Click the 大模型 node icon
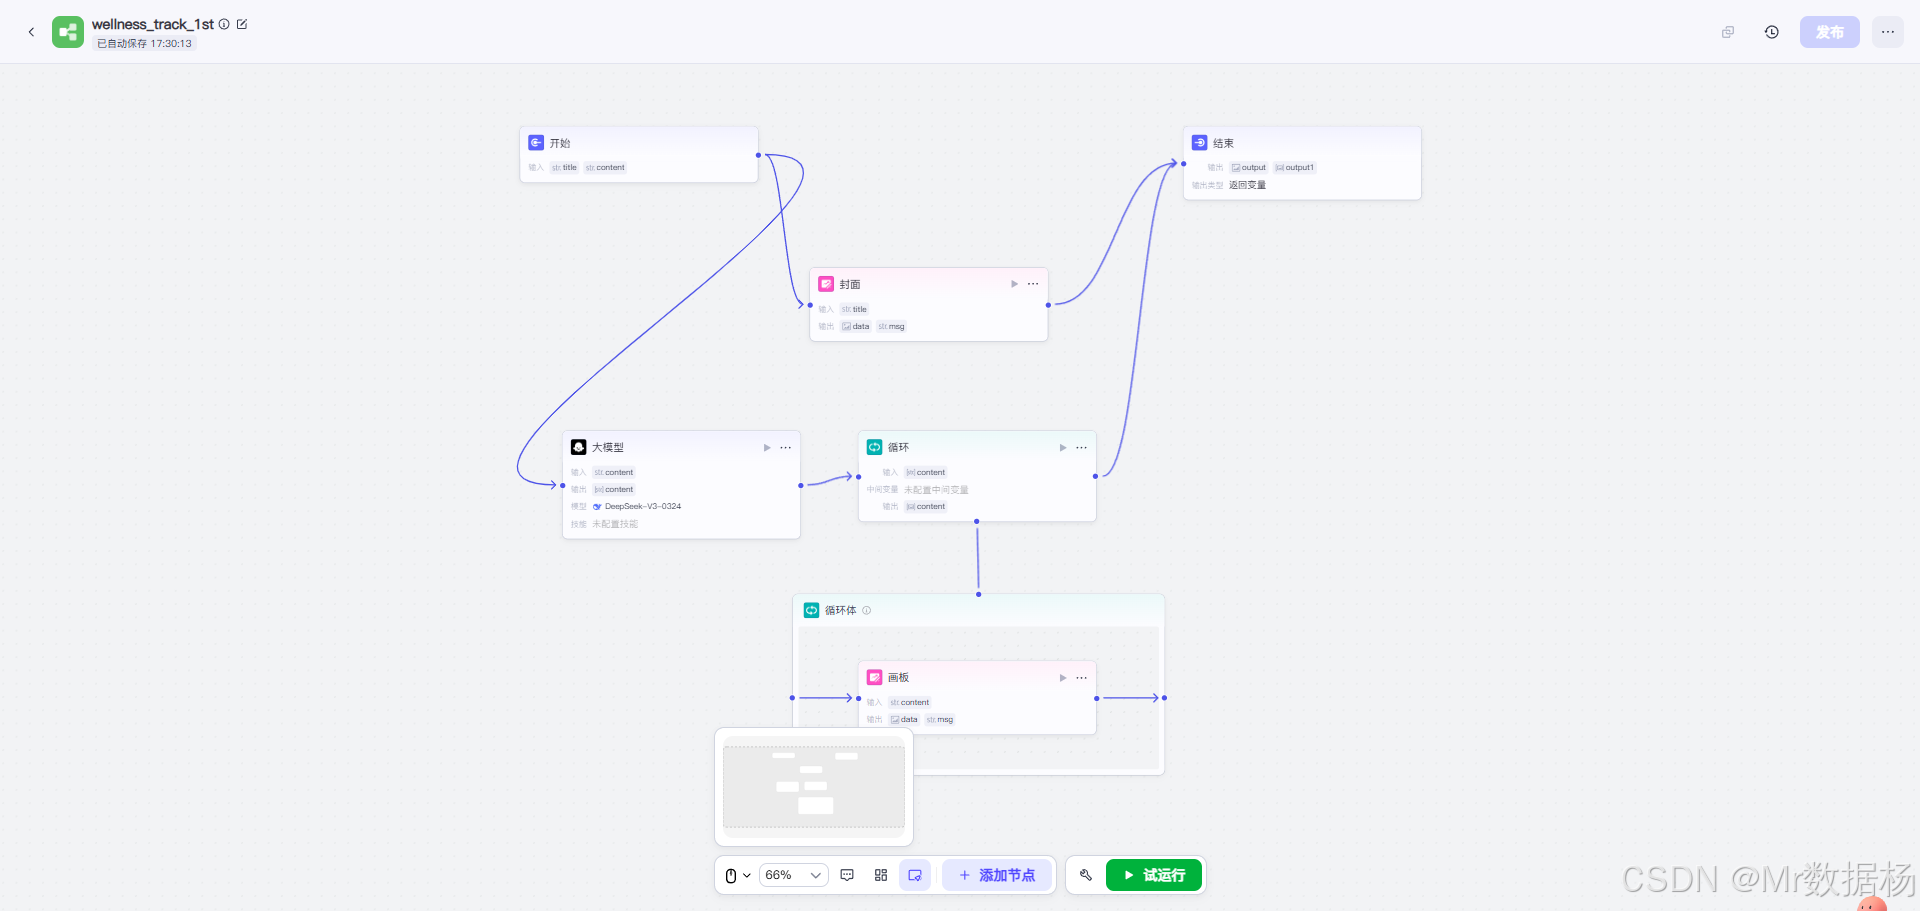 click(x=578, y=447)
